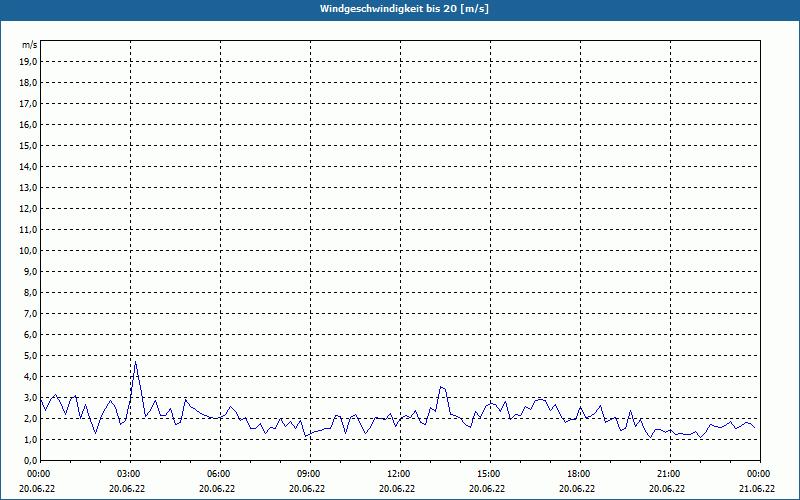Select the 19,0 y-axis label
The image size is (800, 500).
(x=28, y=62)
